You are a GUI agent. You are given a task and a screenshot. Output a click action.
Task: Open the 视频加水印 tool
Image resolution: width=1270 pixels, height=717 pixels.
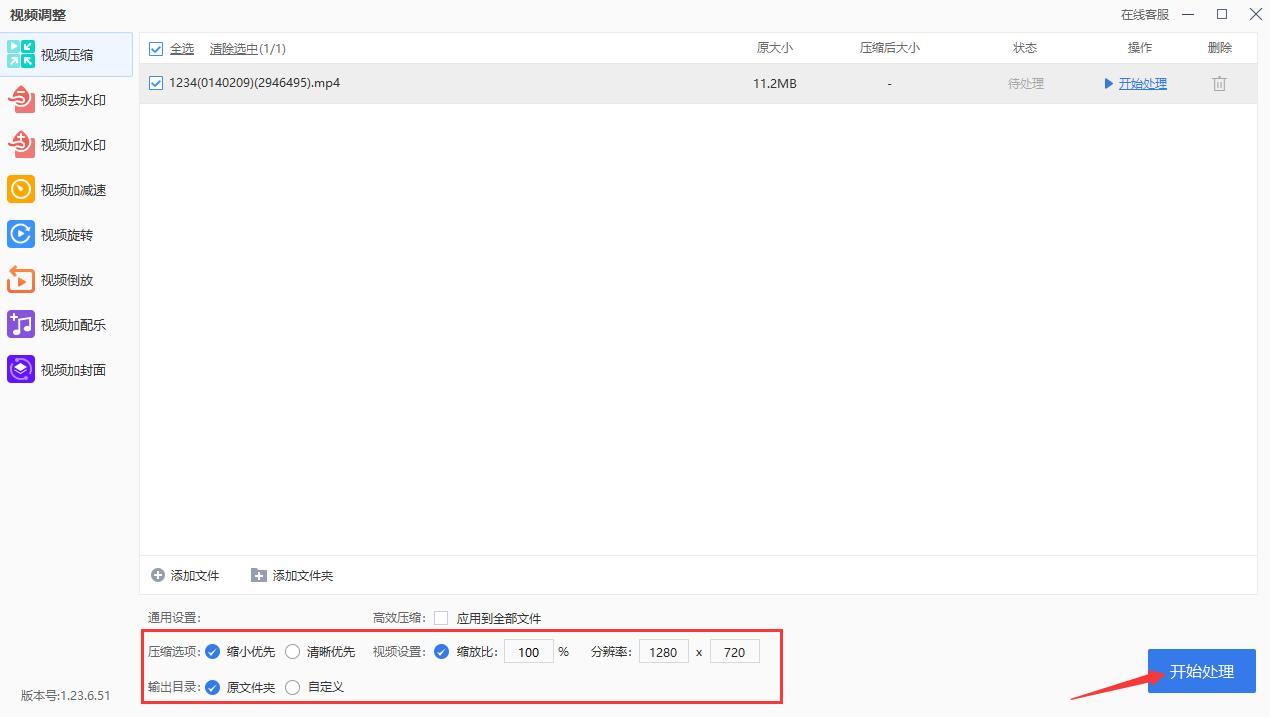[x=68, y=144]
